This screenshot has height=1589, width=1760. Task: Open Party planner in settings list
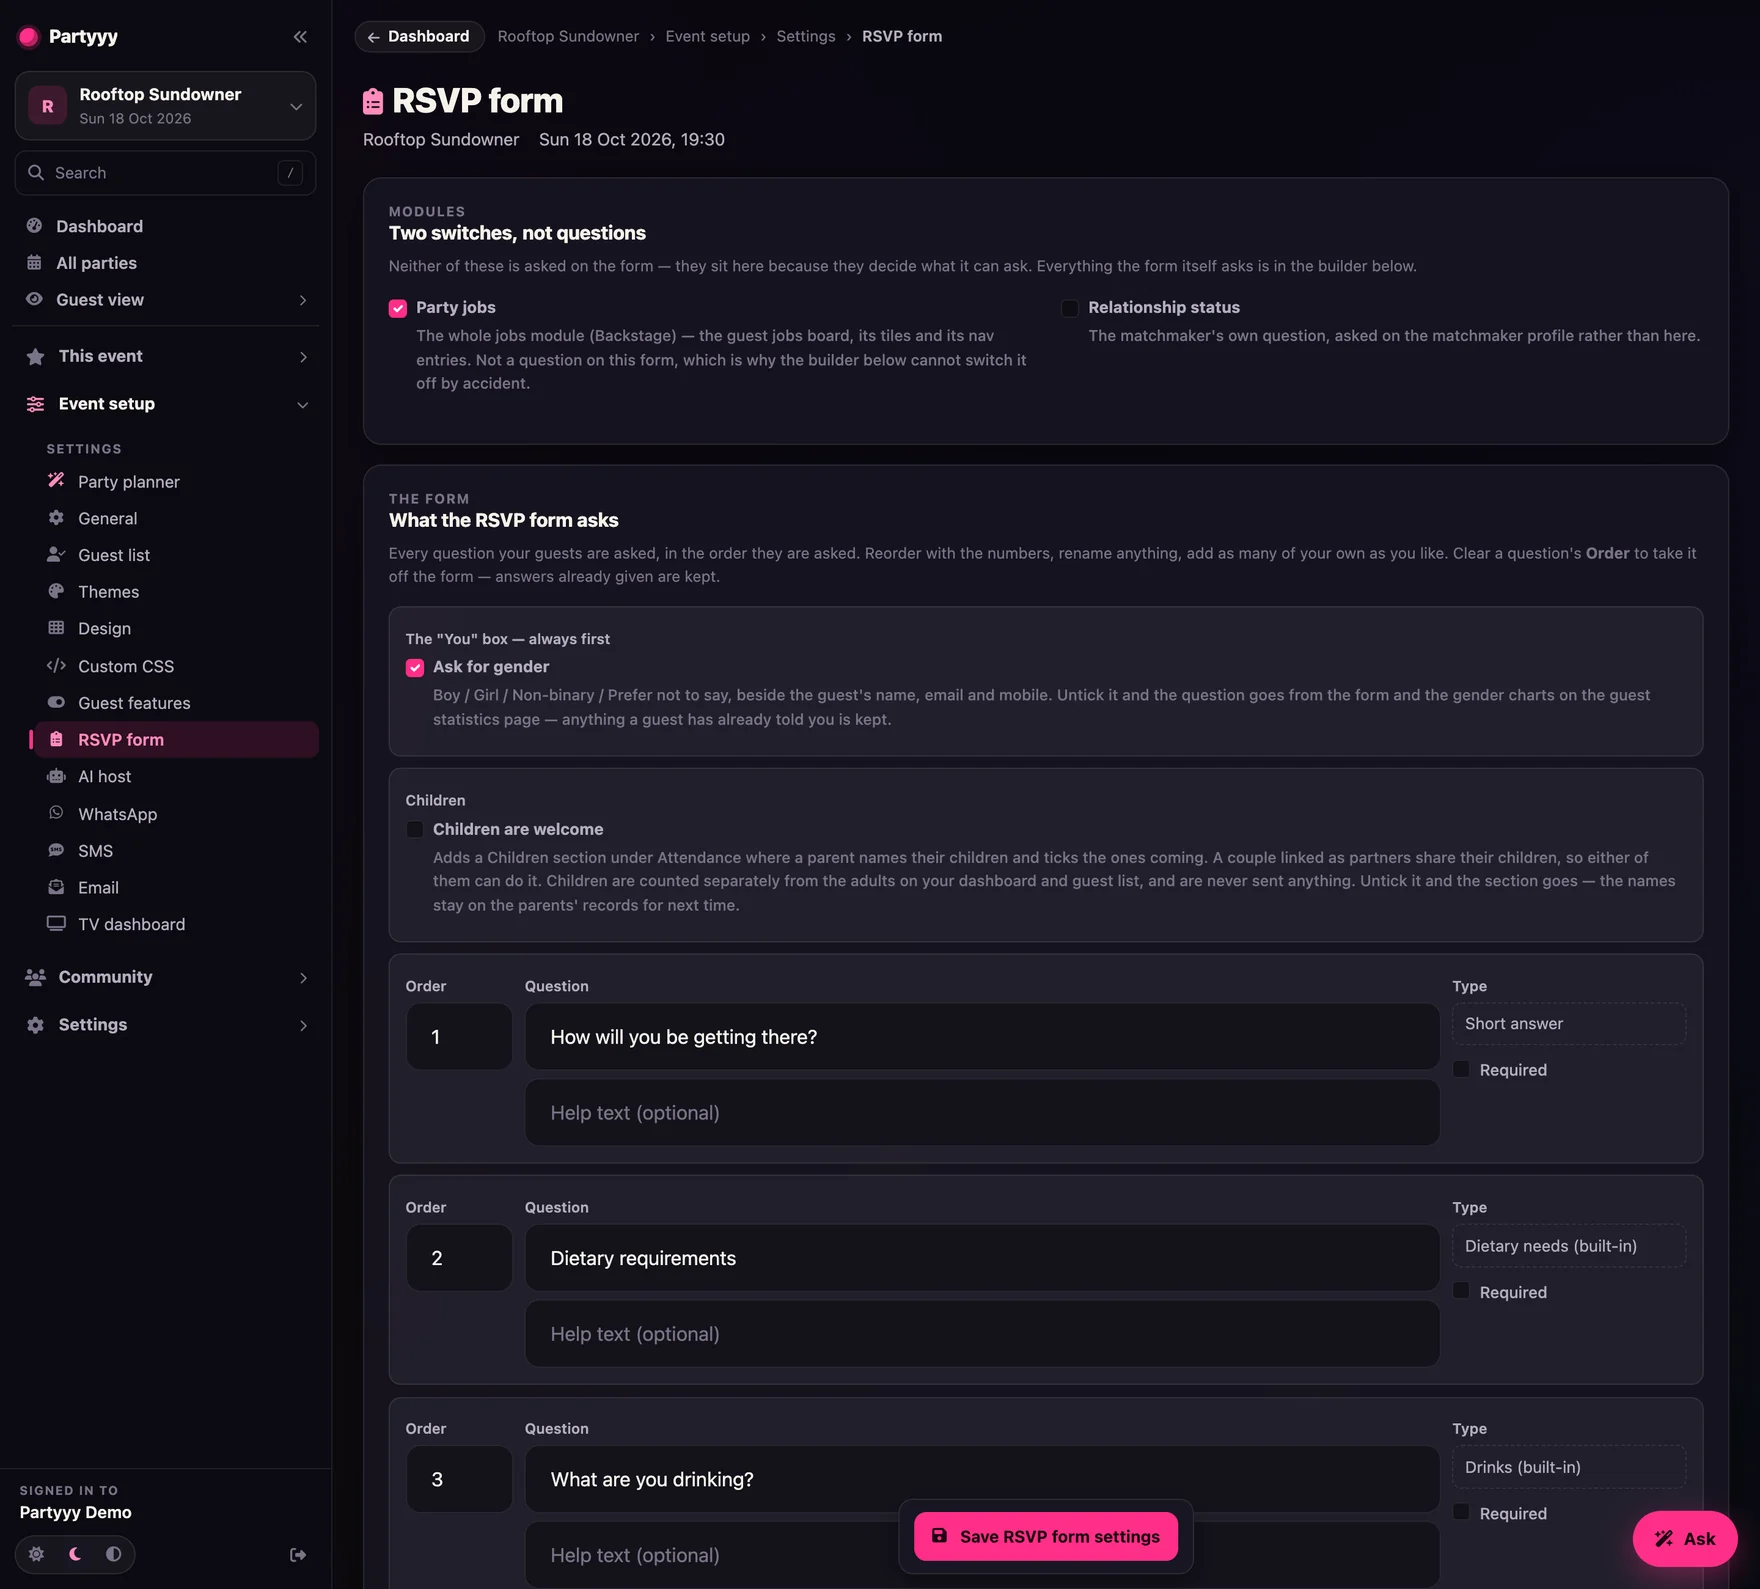(176, 482)
